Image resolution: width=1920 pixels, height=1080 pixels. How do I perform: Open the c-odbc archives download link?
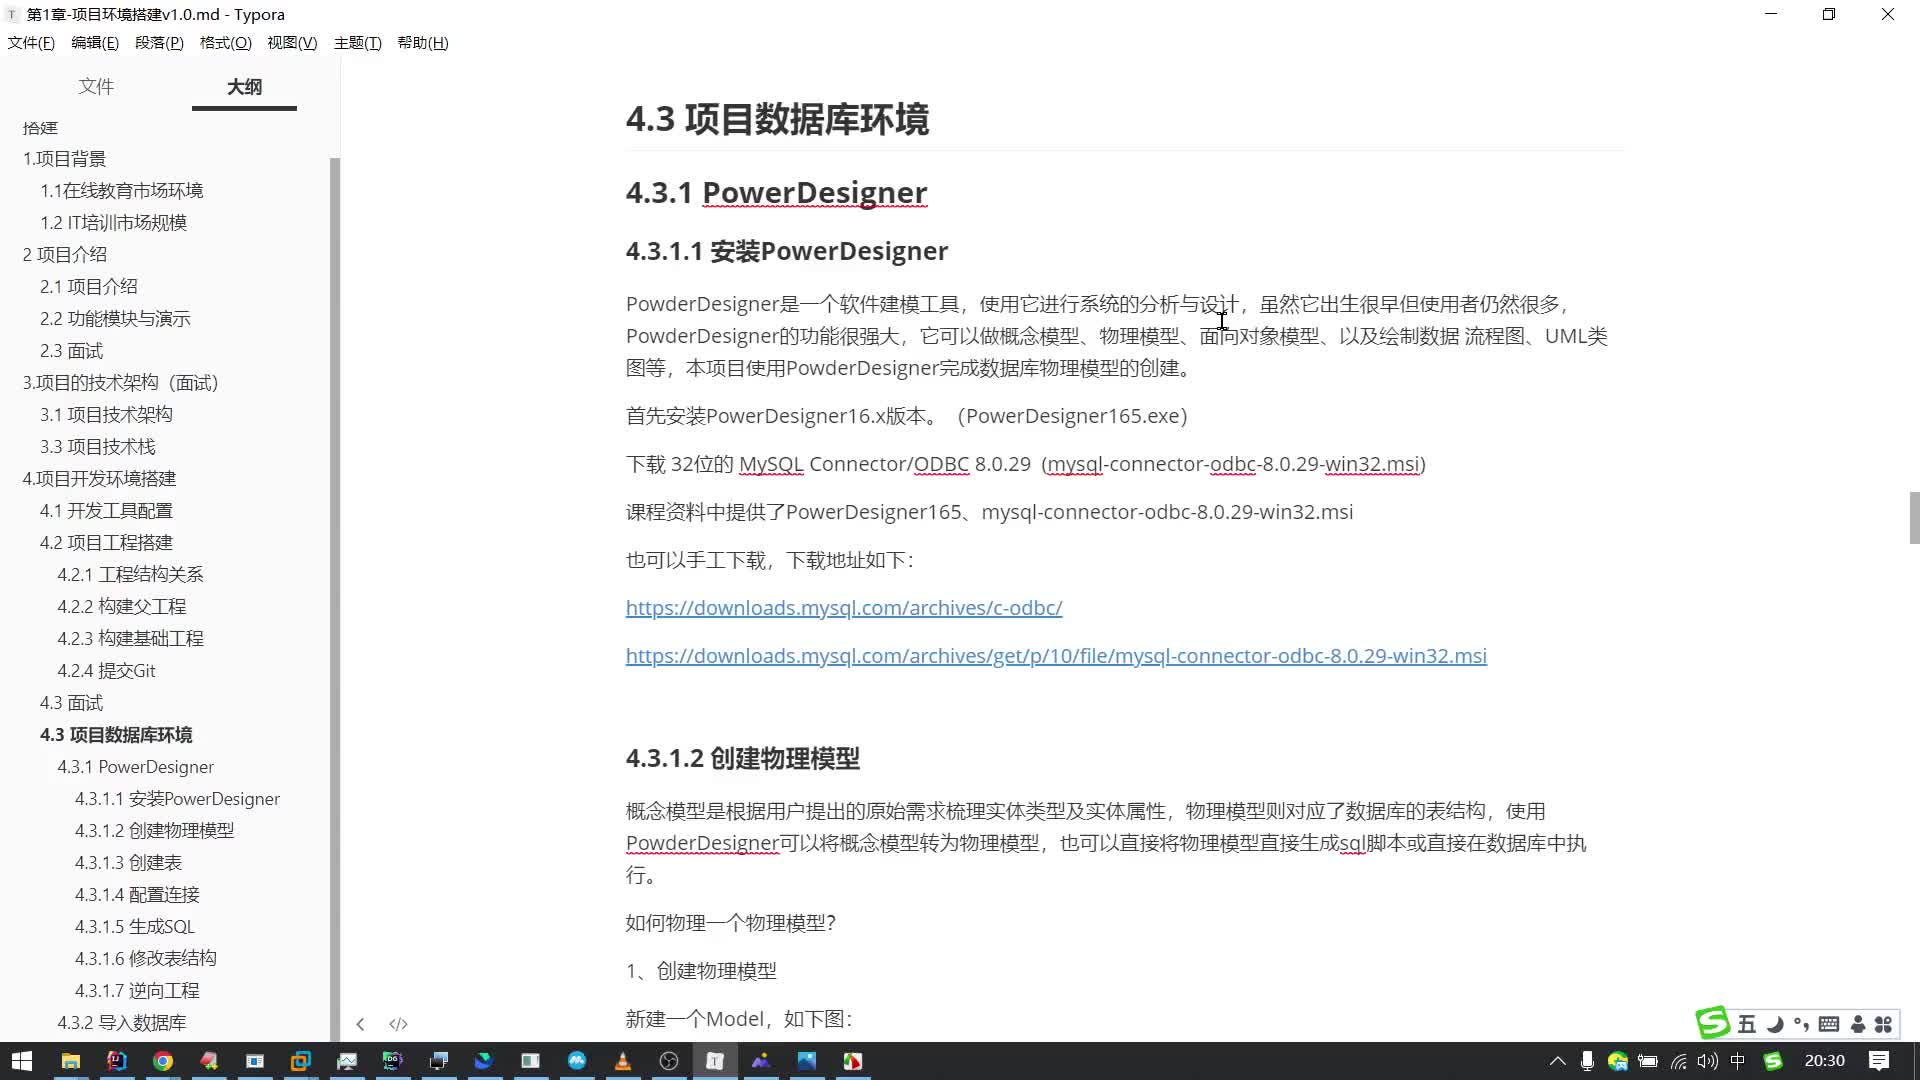(844, 608)
